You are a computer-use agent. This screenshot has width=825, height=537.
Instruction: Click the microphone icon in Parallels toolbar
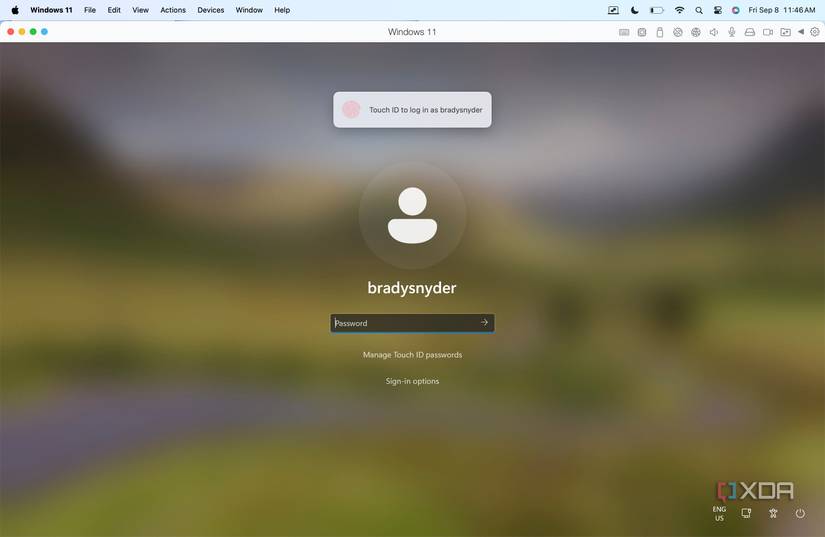tap(732, 32)
